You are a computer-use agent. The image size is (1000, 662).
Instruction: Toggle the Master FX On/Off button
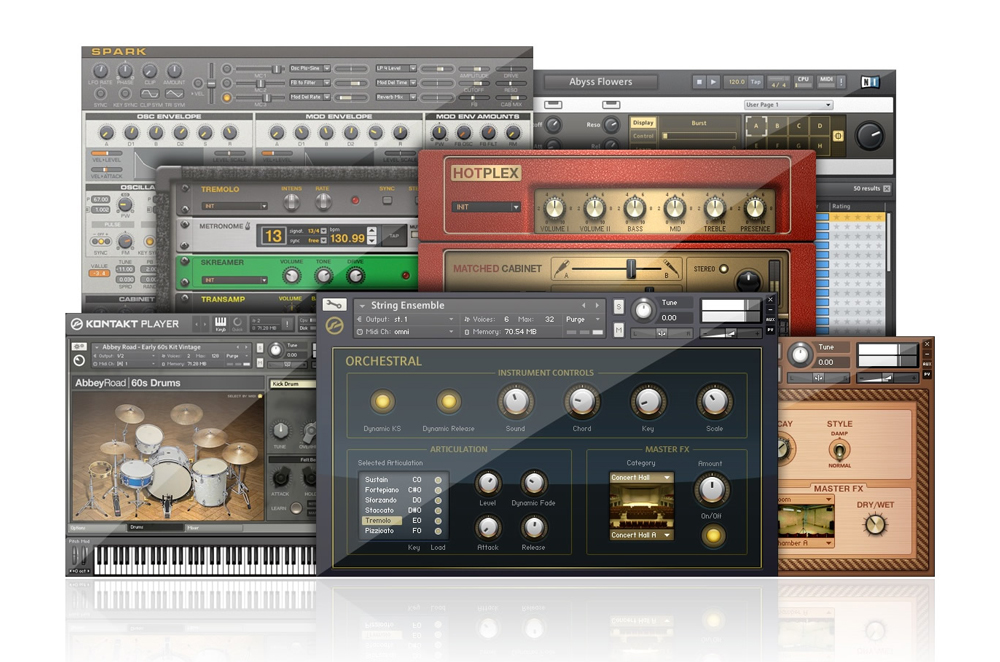click(712, 535)
